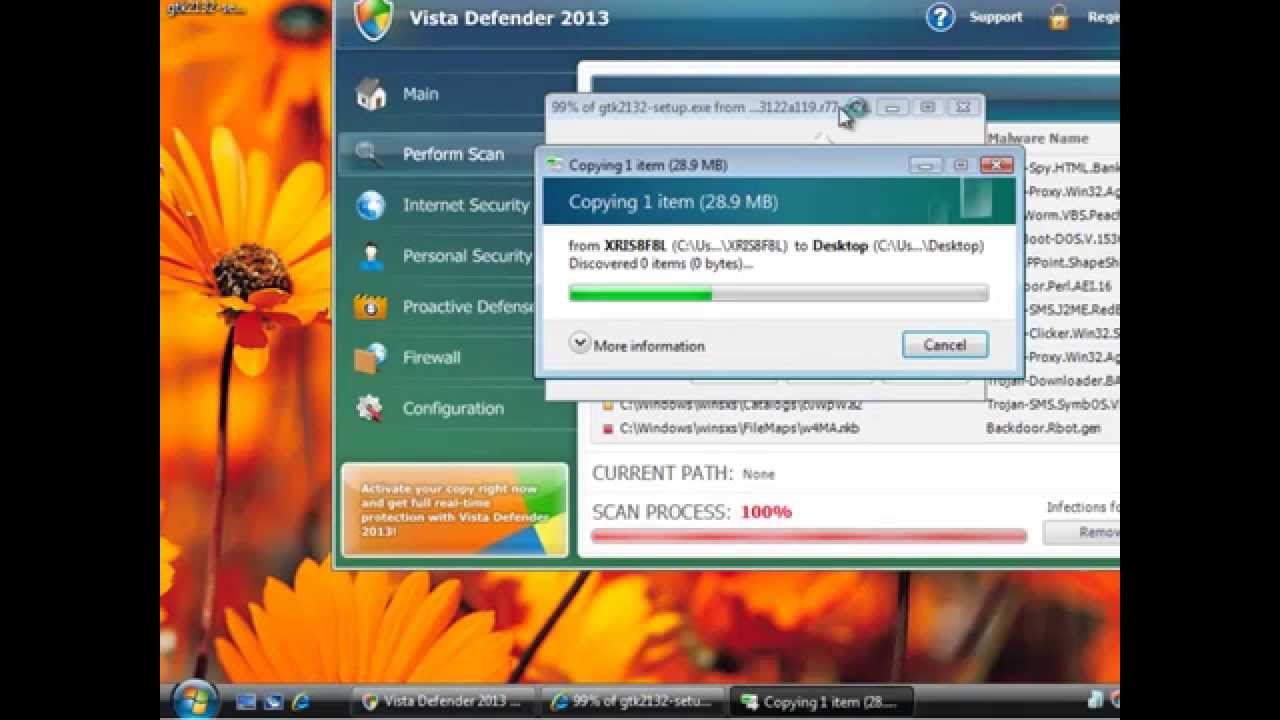Select the Backdoor.Rbot.gen entry
The width and height of the screenshot is (1280, 720).
tap(1043, 428)
